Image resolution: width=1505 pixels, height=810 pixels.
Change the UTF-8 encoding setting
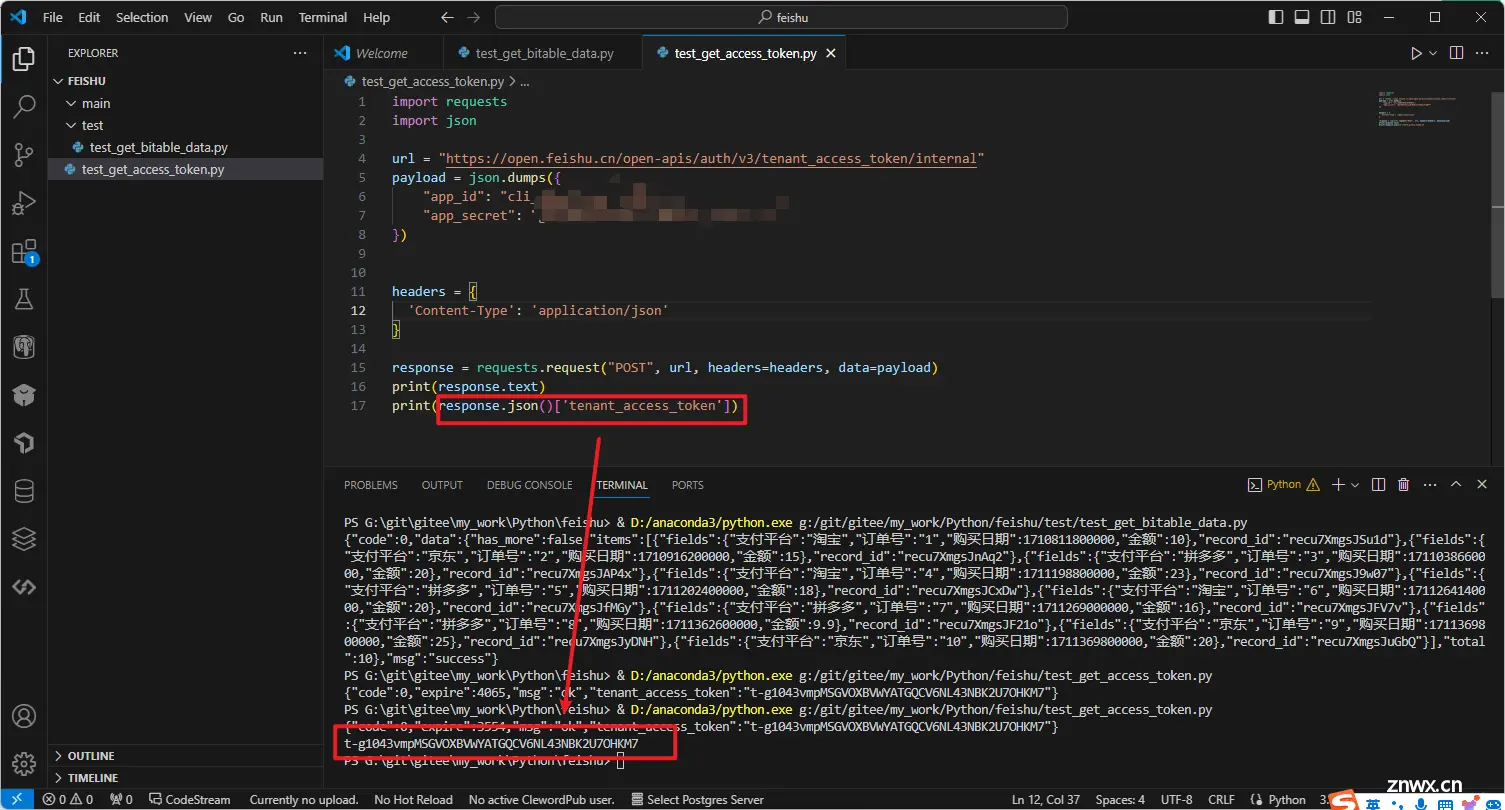click(1176, 799)
